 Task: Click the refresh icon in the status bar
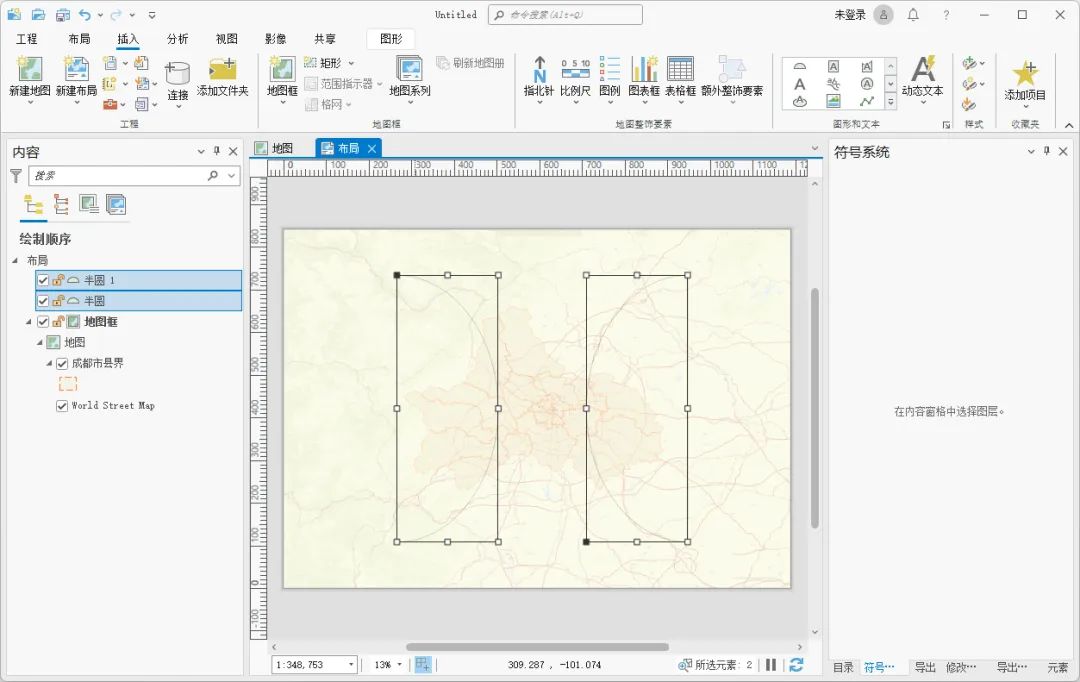796,665
